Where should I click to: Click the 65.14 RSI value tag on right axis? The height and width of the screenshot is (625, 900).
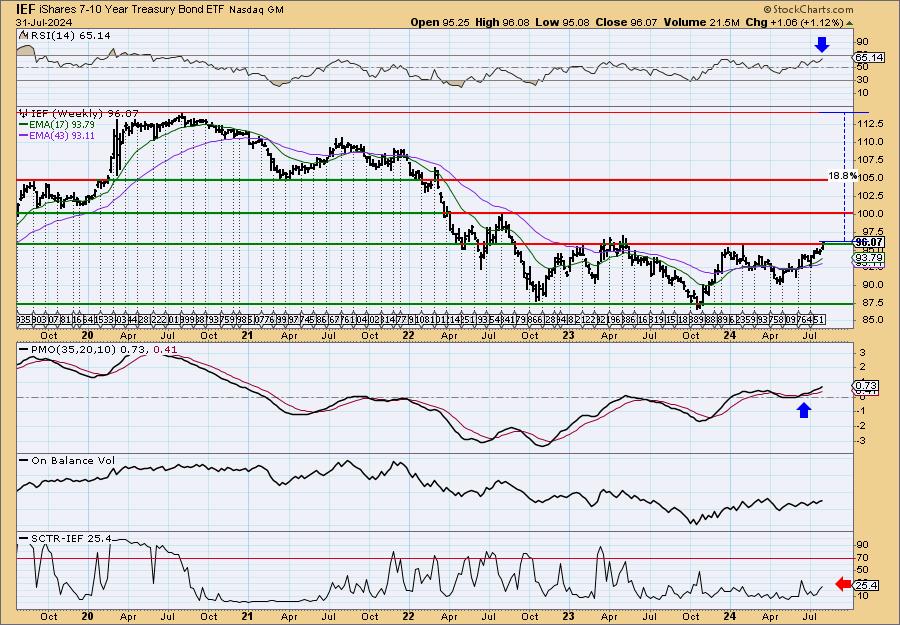point(868,57)
